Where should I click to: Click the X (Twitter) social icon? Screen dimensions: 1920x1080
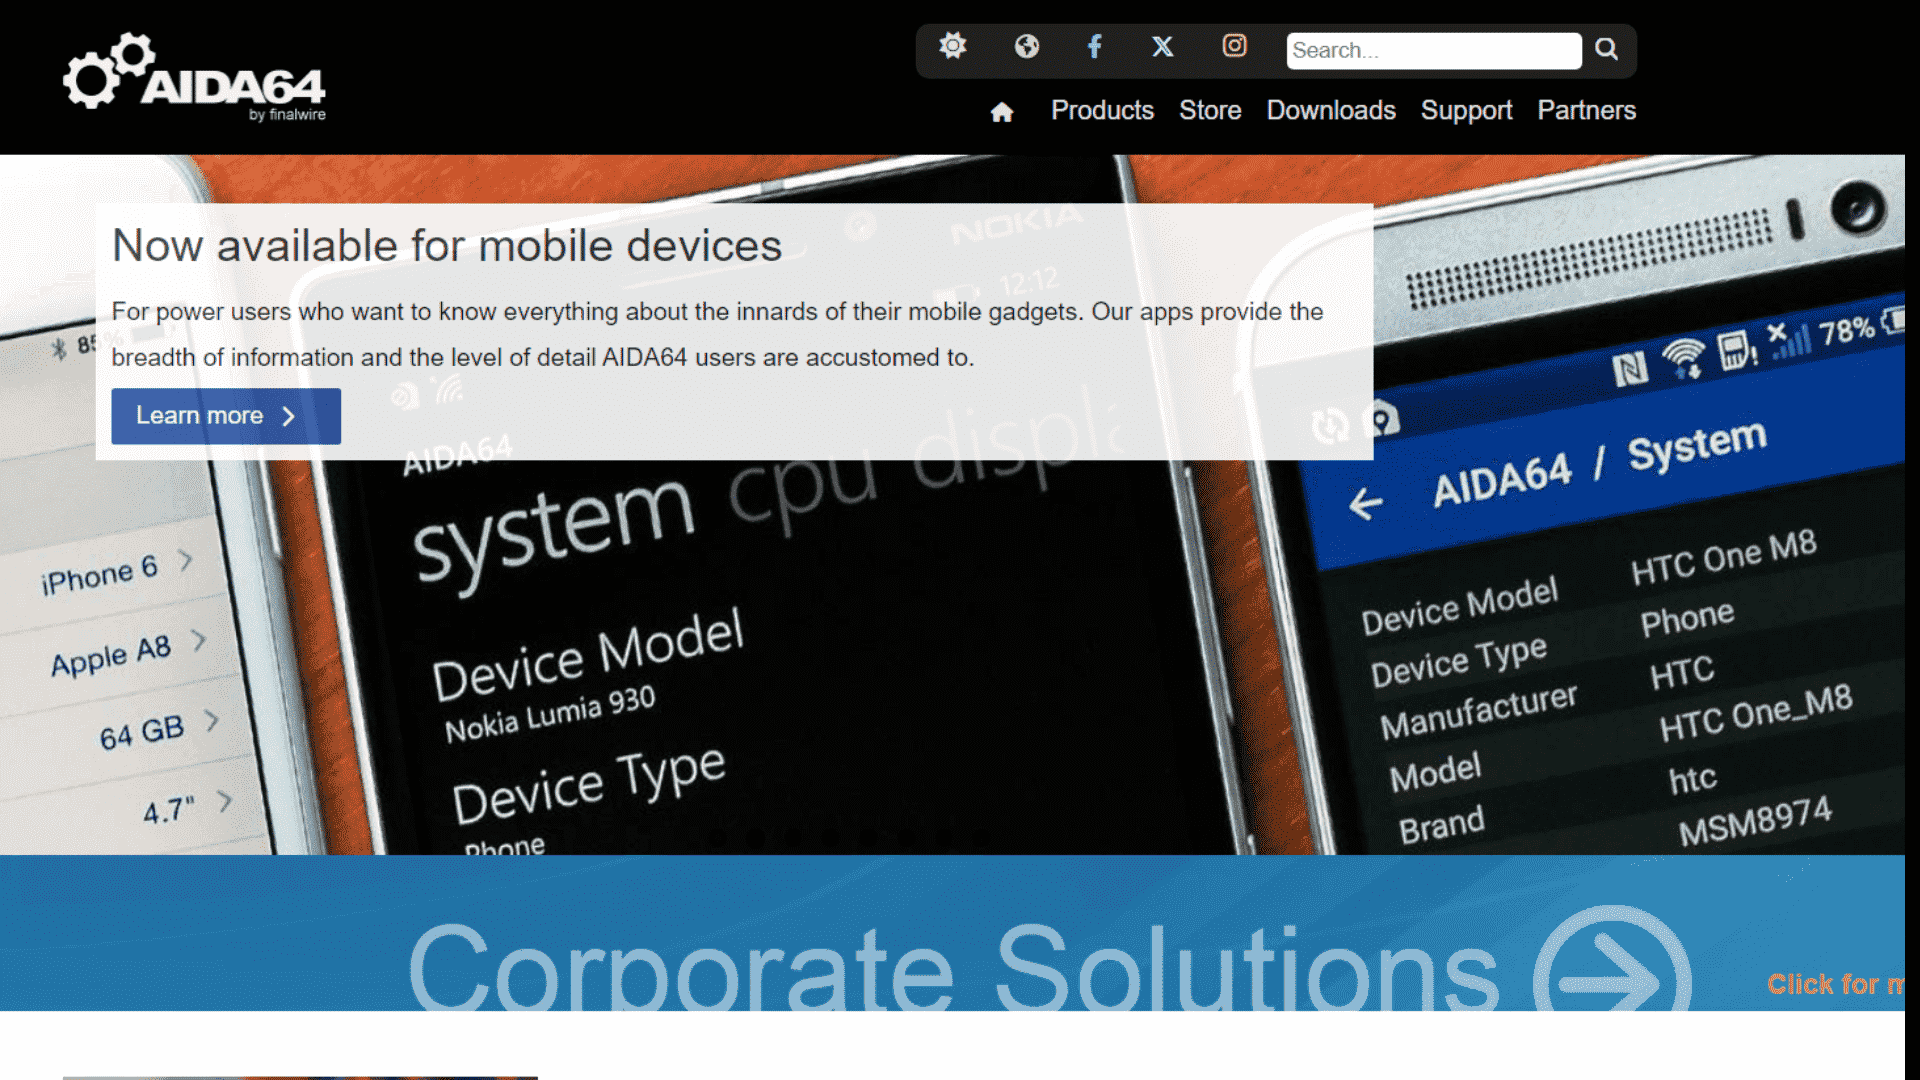click(1162, 46)
